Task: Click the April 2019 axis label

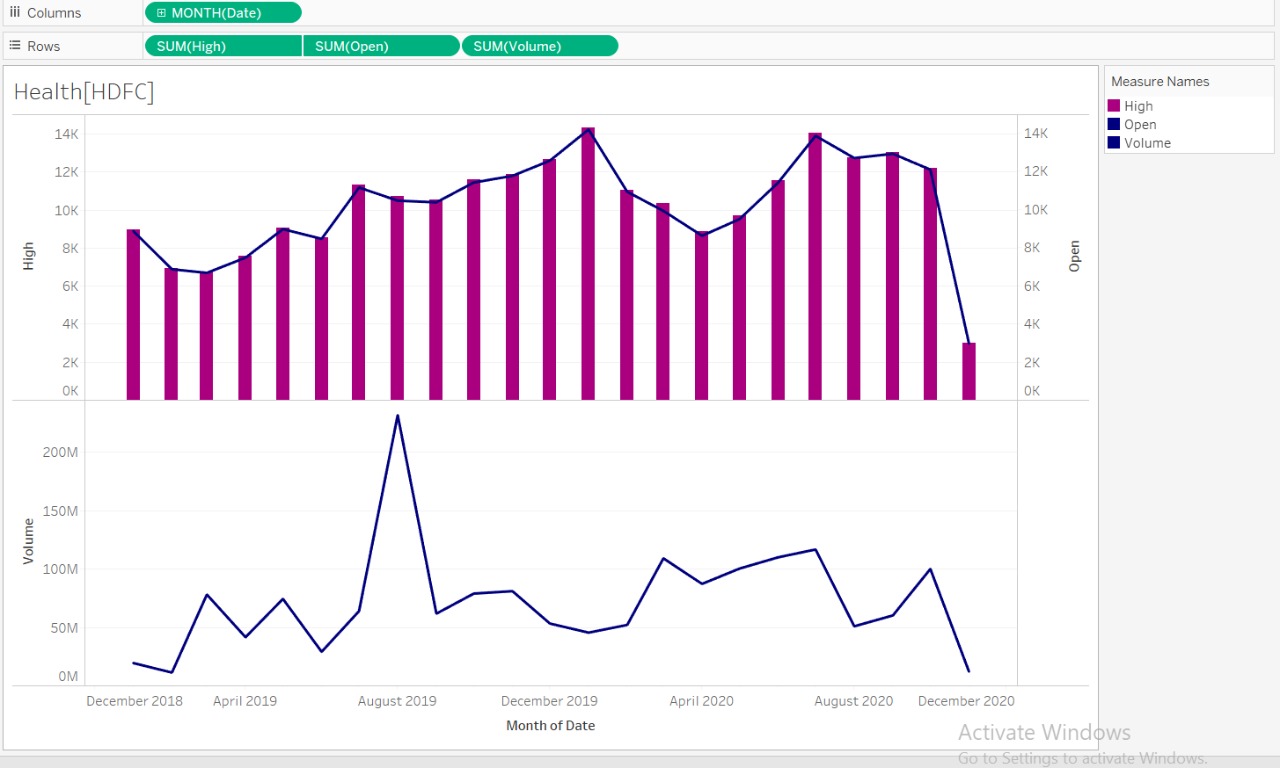Action: tap(245, 701)
